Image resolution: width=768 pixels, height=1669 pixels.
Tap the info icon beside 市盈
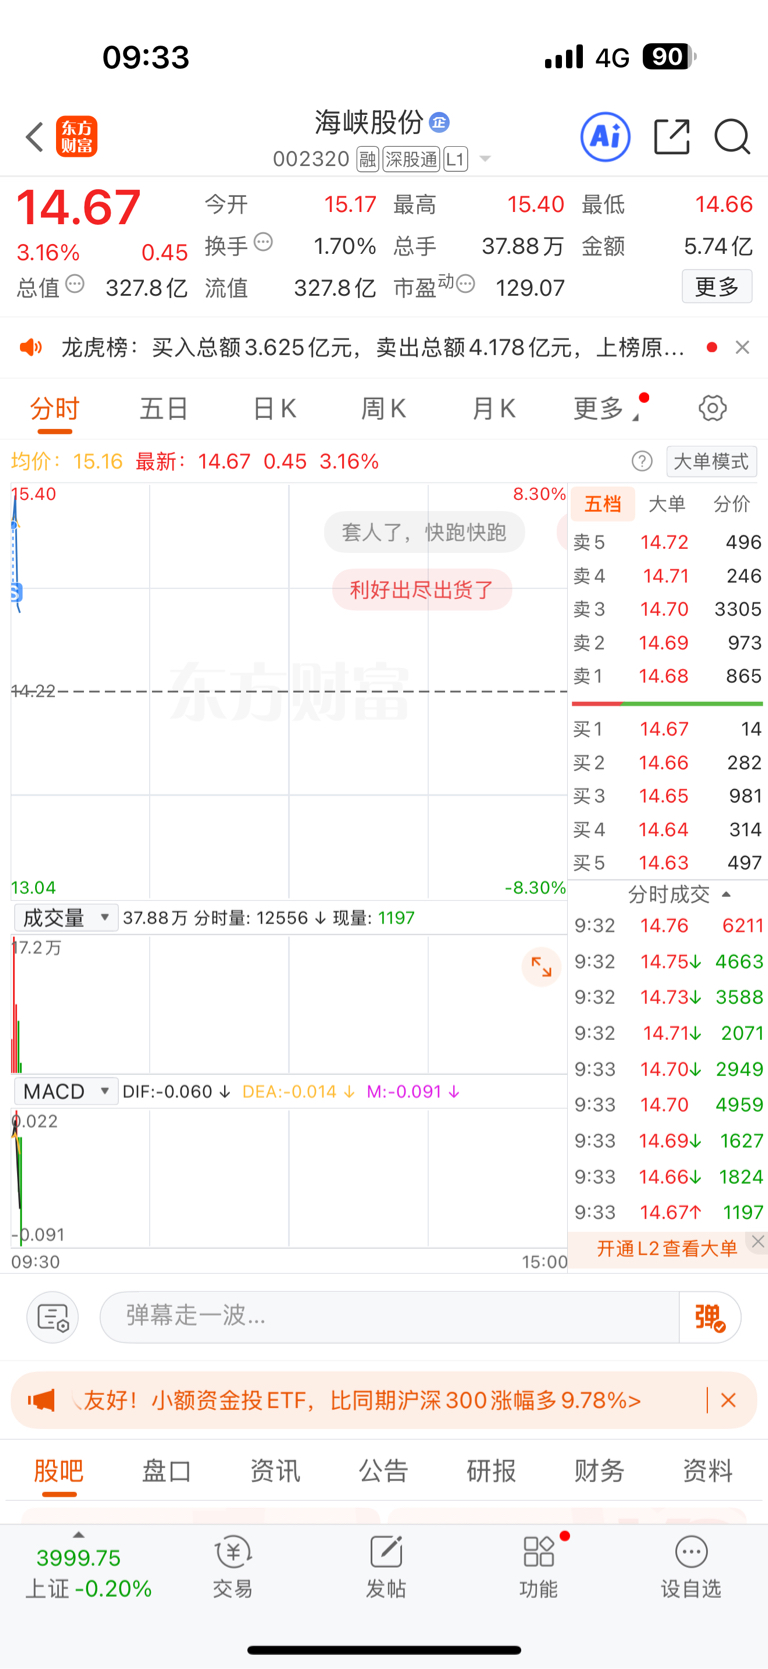465,284
